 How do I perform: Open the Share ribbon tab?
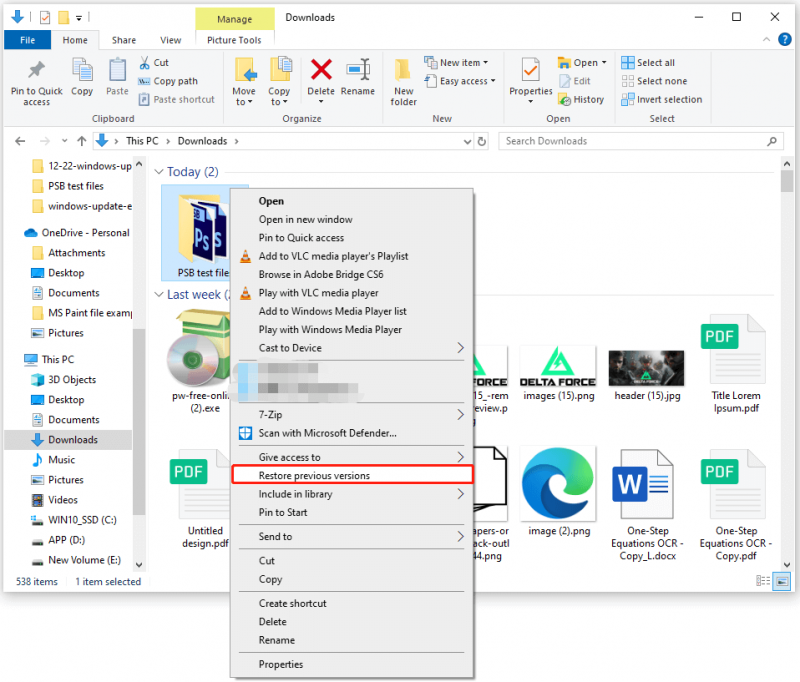pyautogui.click(x=124, y=40)
